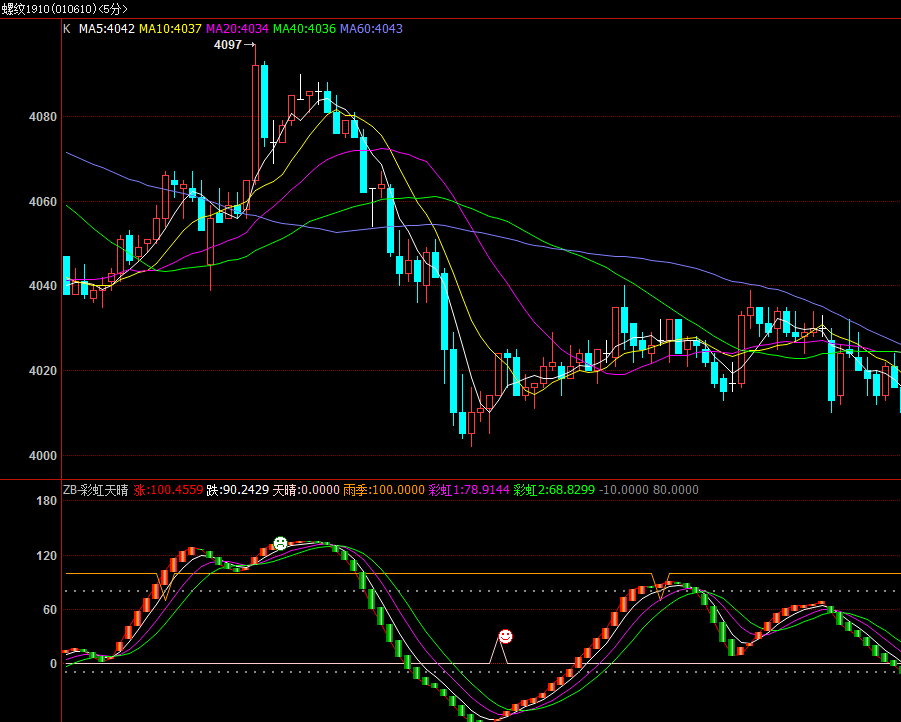Select the 4020 price axis label
The height and width of the screenshot is (722, 901).
(x=43, y=371)
